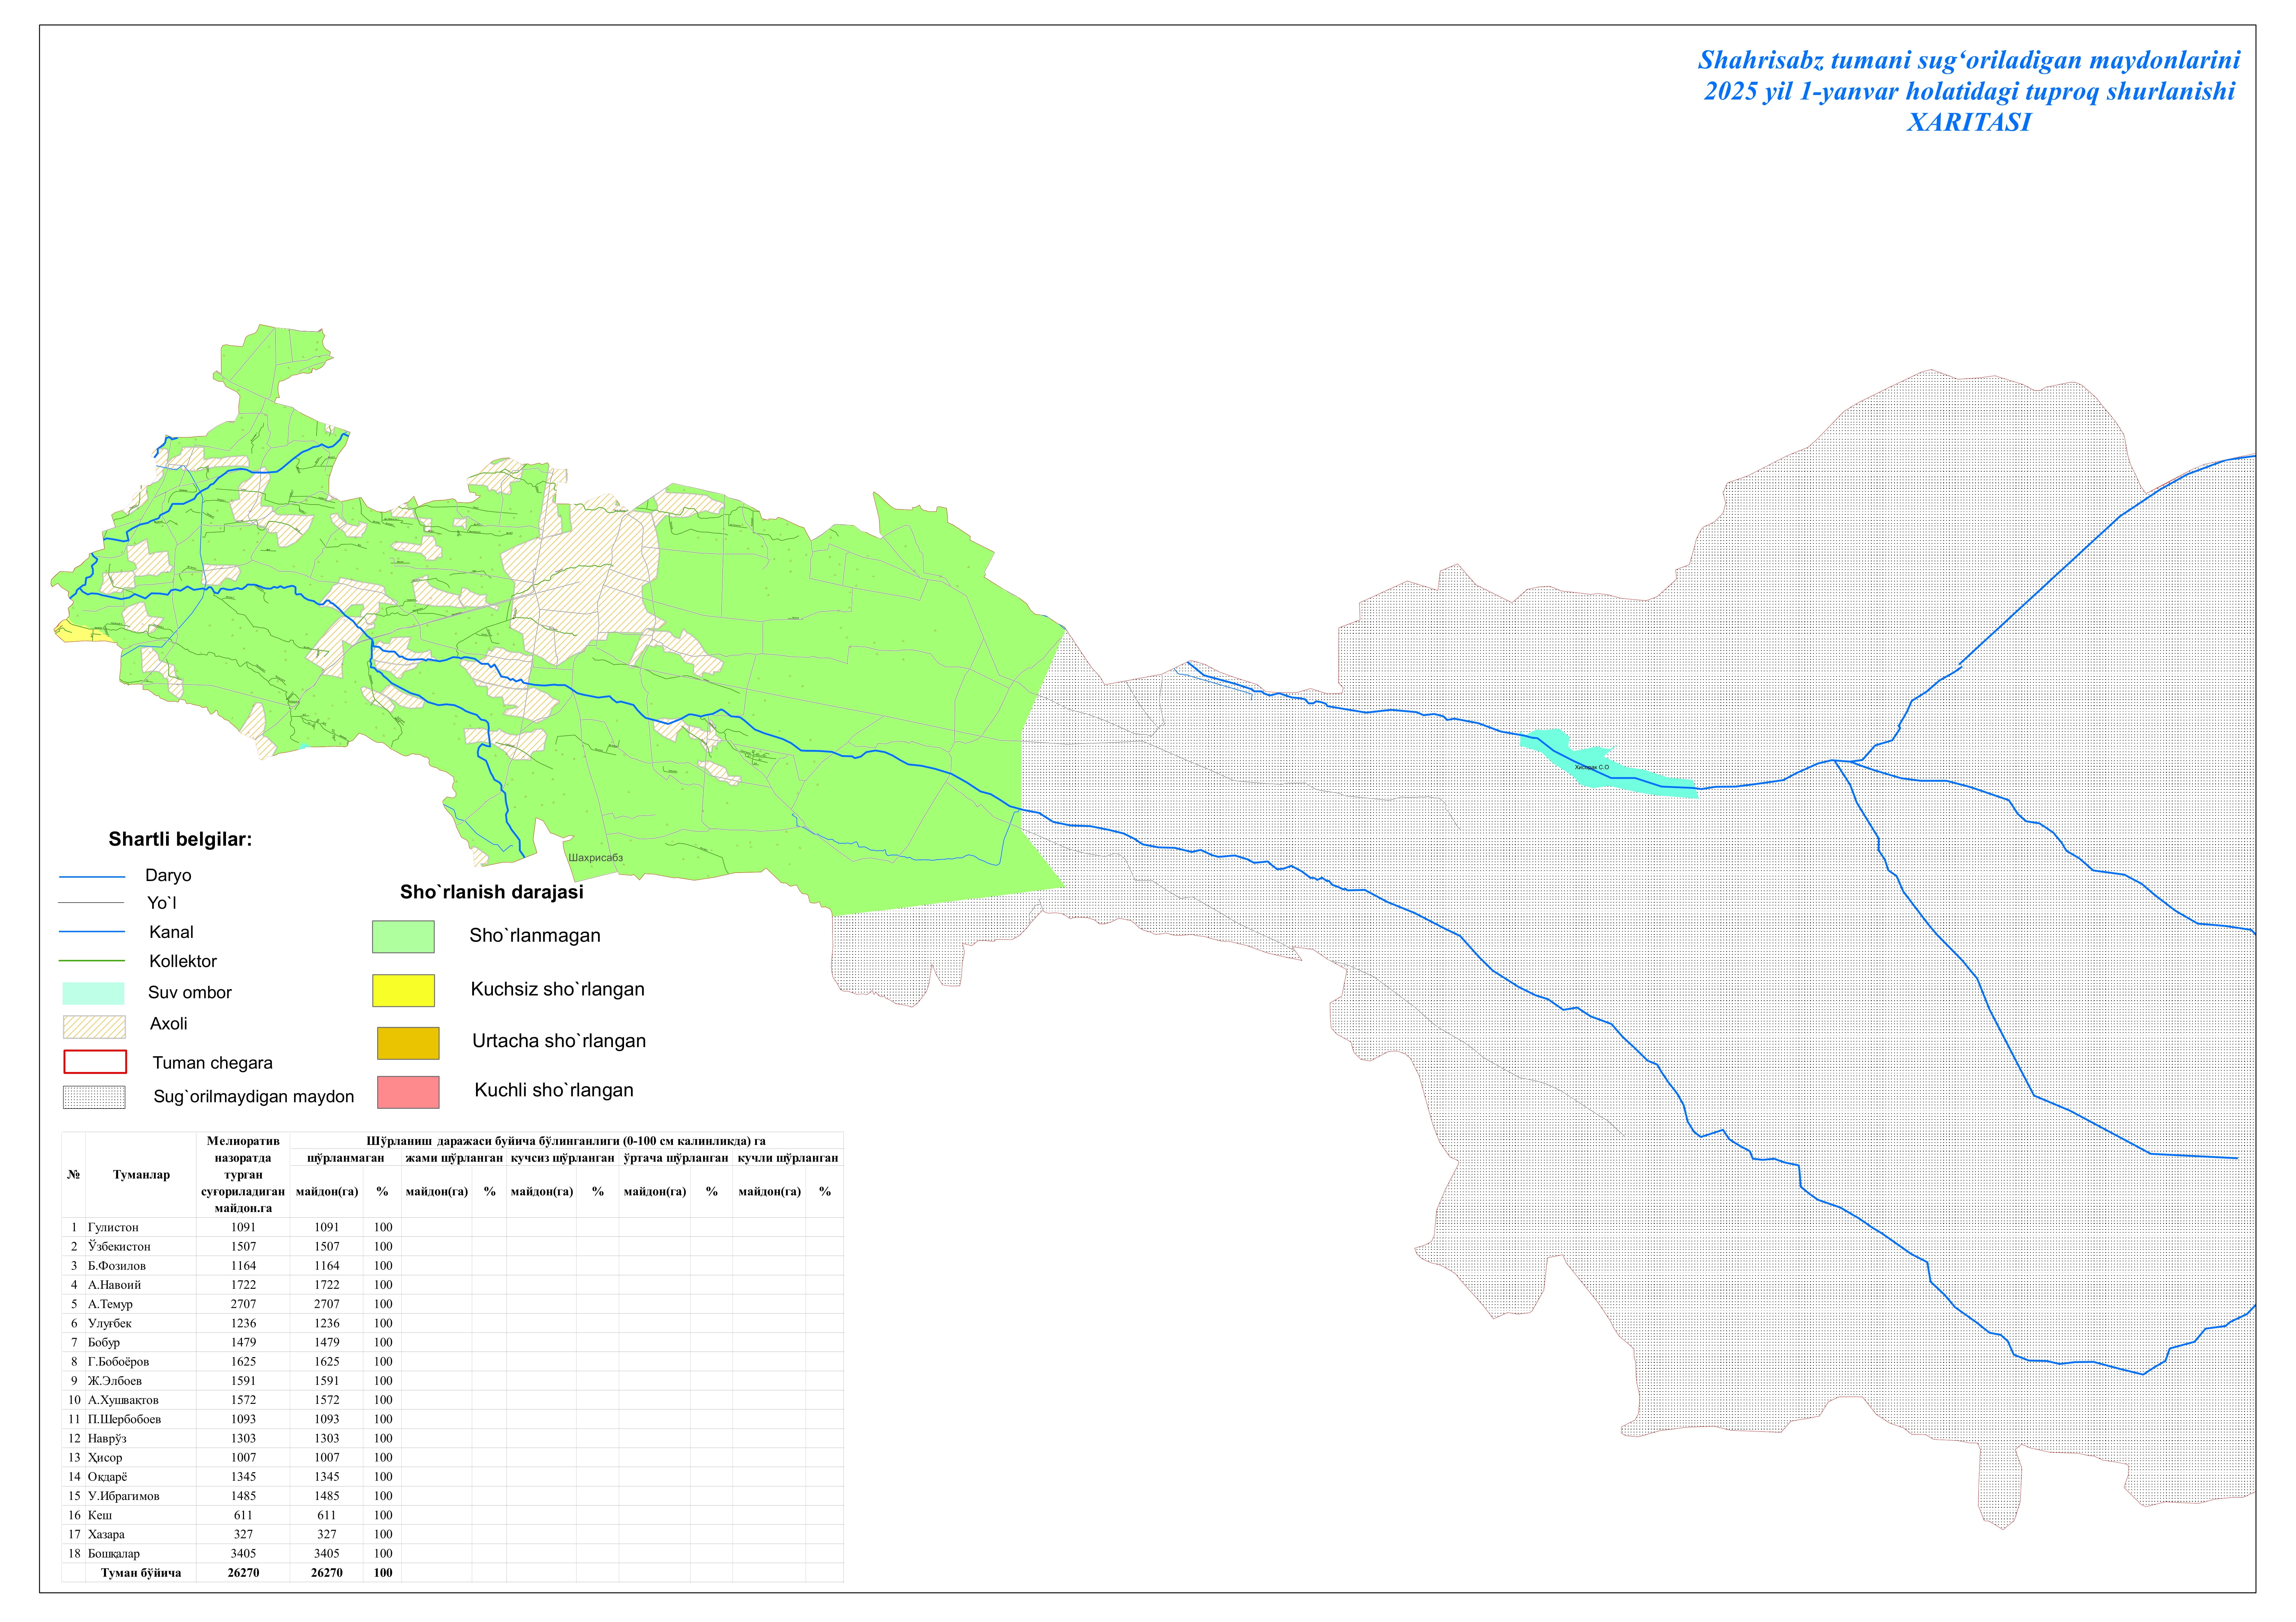Click the Туман бўйича total 26270 cell
Viewport: 2296px width, 1622px height.
pos(243,1573)
